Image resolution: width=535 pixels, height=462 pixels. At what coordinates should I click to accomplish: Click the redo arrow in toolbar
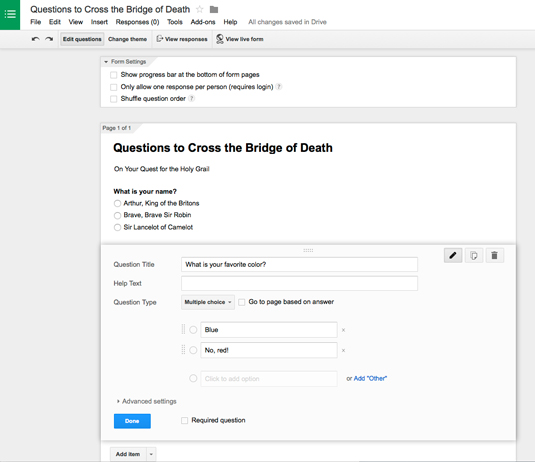pyautogui.click(x=49, y=39)
